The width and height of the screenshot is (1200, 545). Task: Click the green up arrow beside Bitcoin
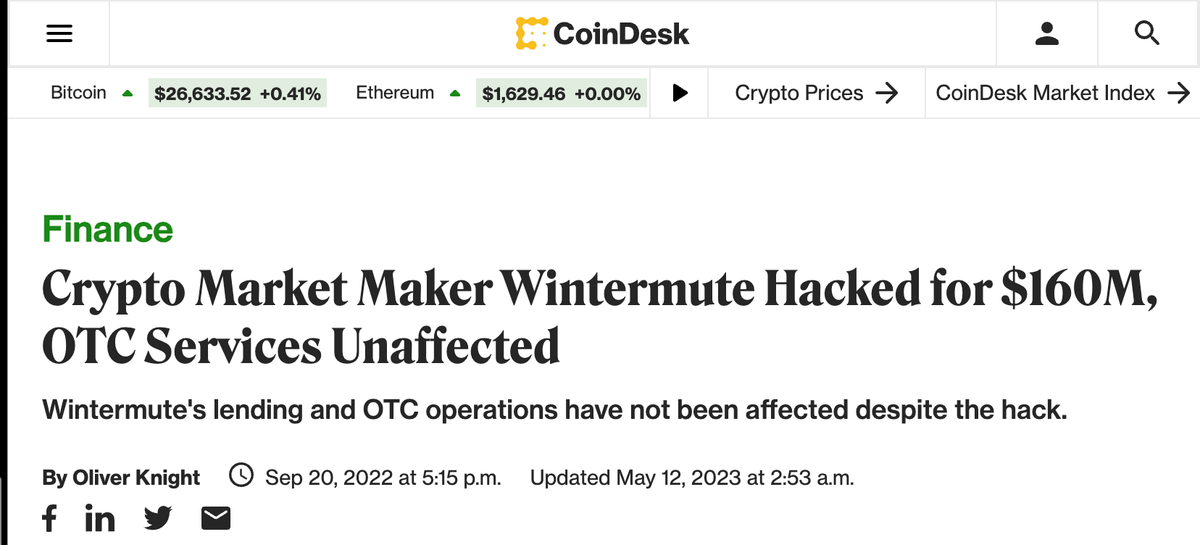point(127,94)
